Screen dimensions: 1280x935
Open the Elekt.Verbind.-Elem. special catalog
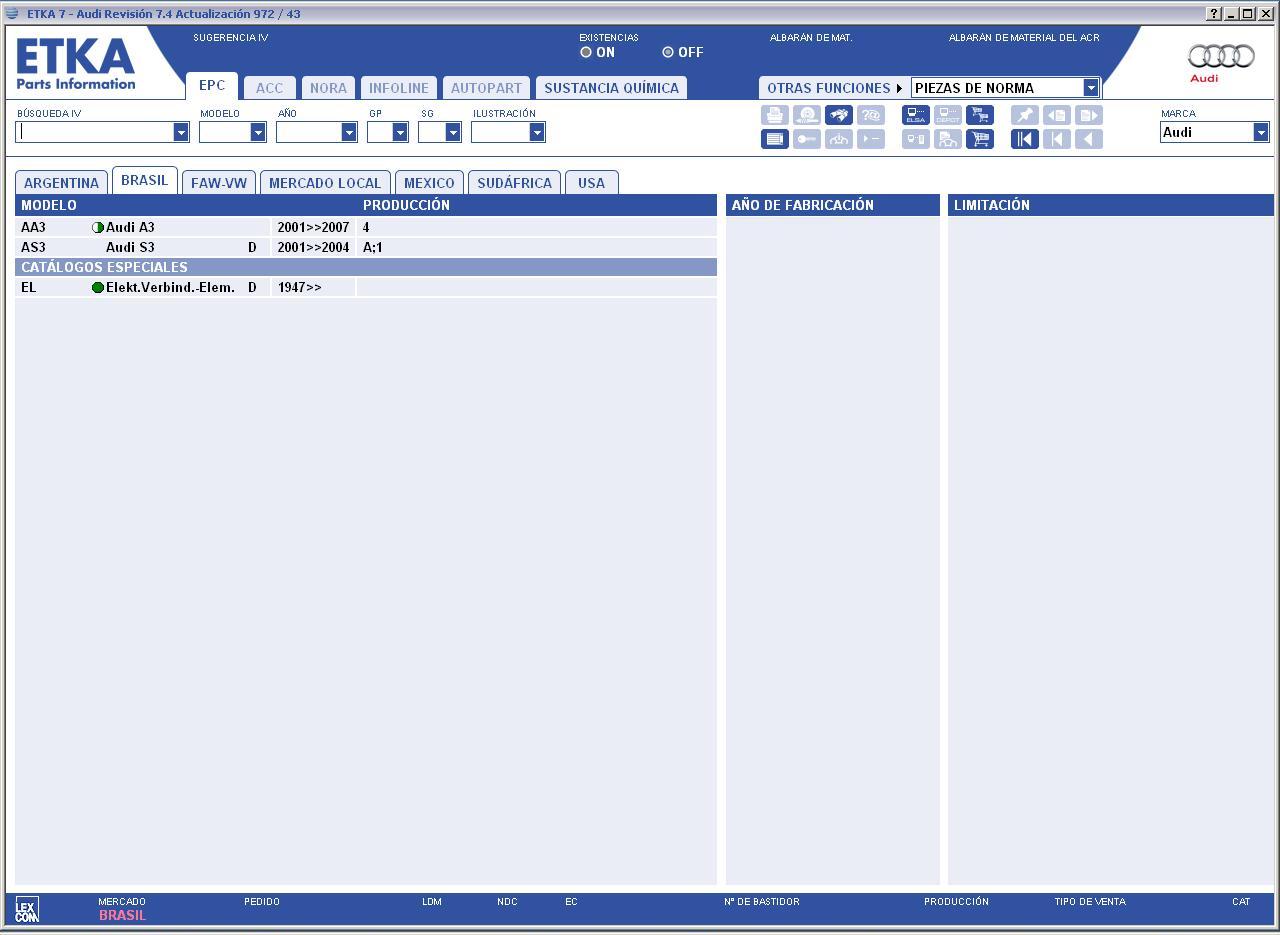coord(366,287)
